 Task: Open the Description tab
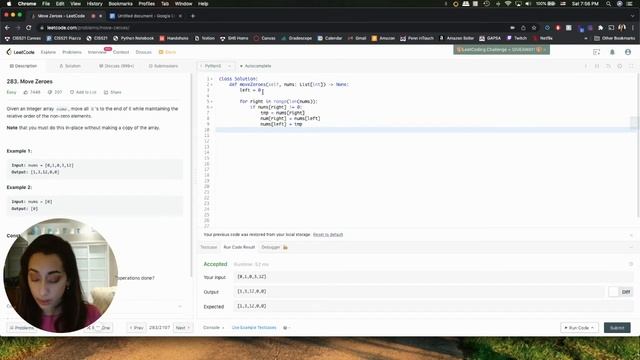[23, 66]
